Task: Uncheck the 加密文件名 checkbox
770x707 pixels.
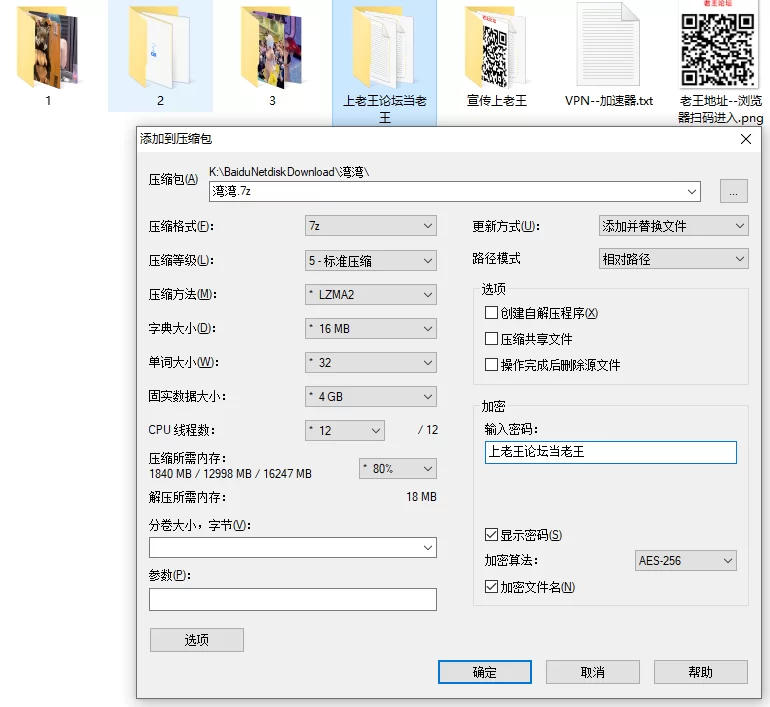Action: click(491, 587)
